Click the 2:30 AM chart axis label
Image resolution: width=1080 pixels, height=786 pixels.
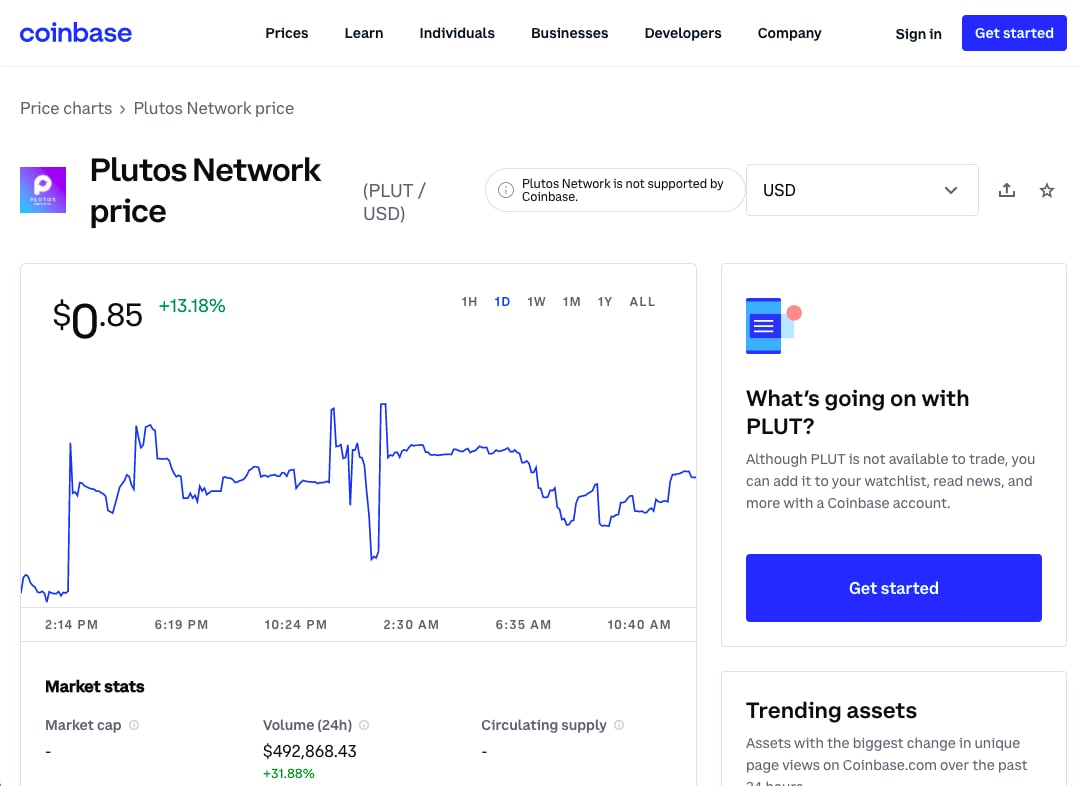click(411, 625)
